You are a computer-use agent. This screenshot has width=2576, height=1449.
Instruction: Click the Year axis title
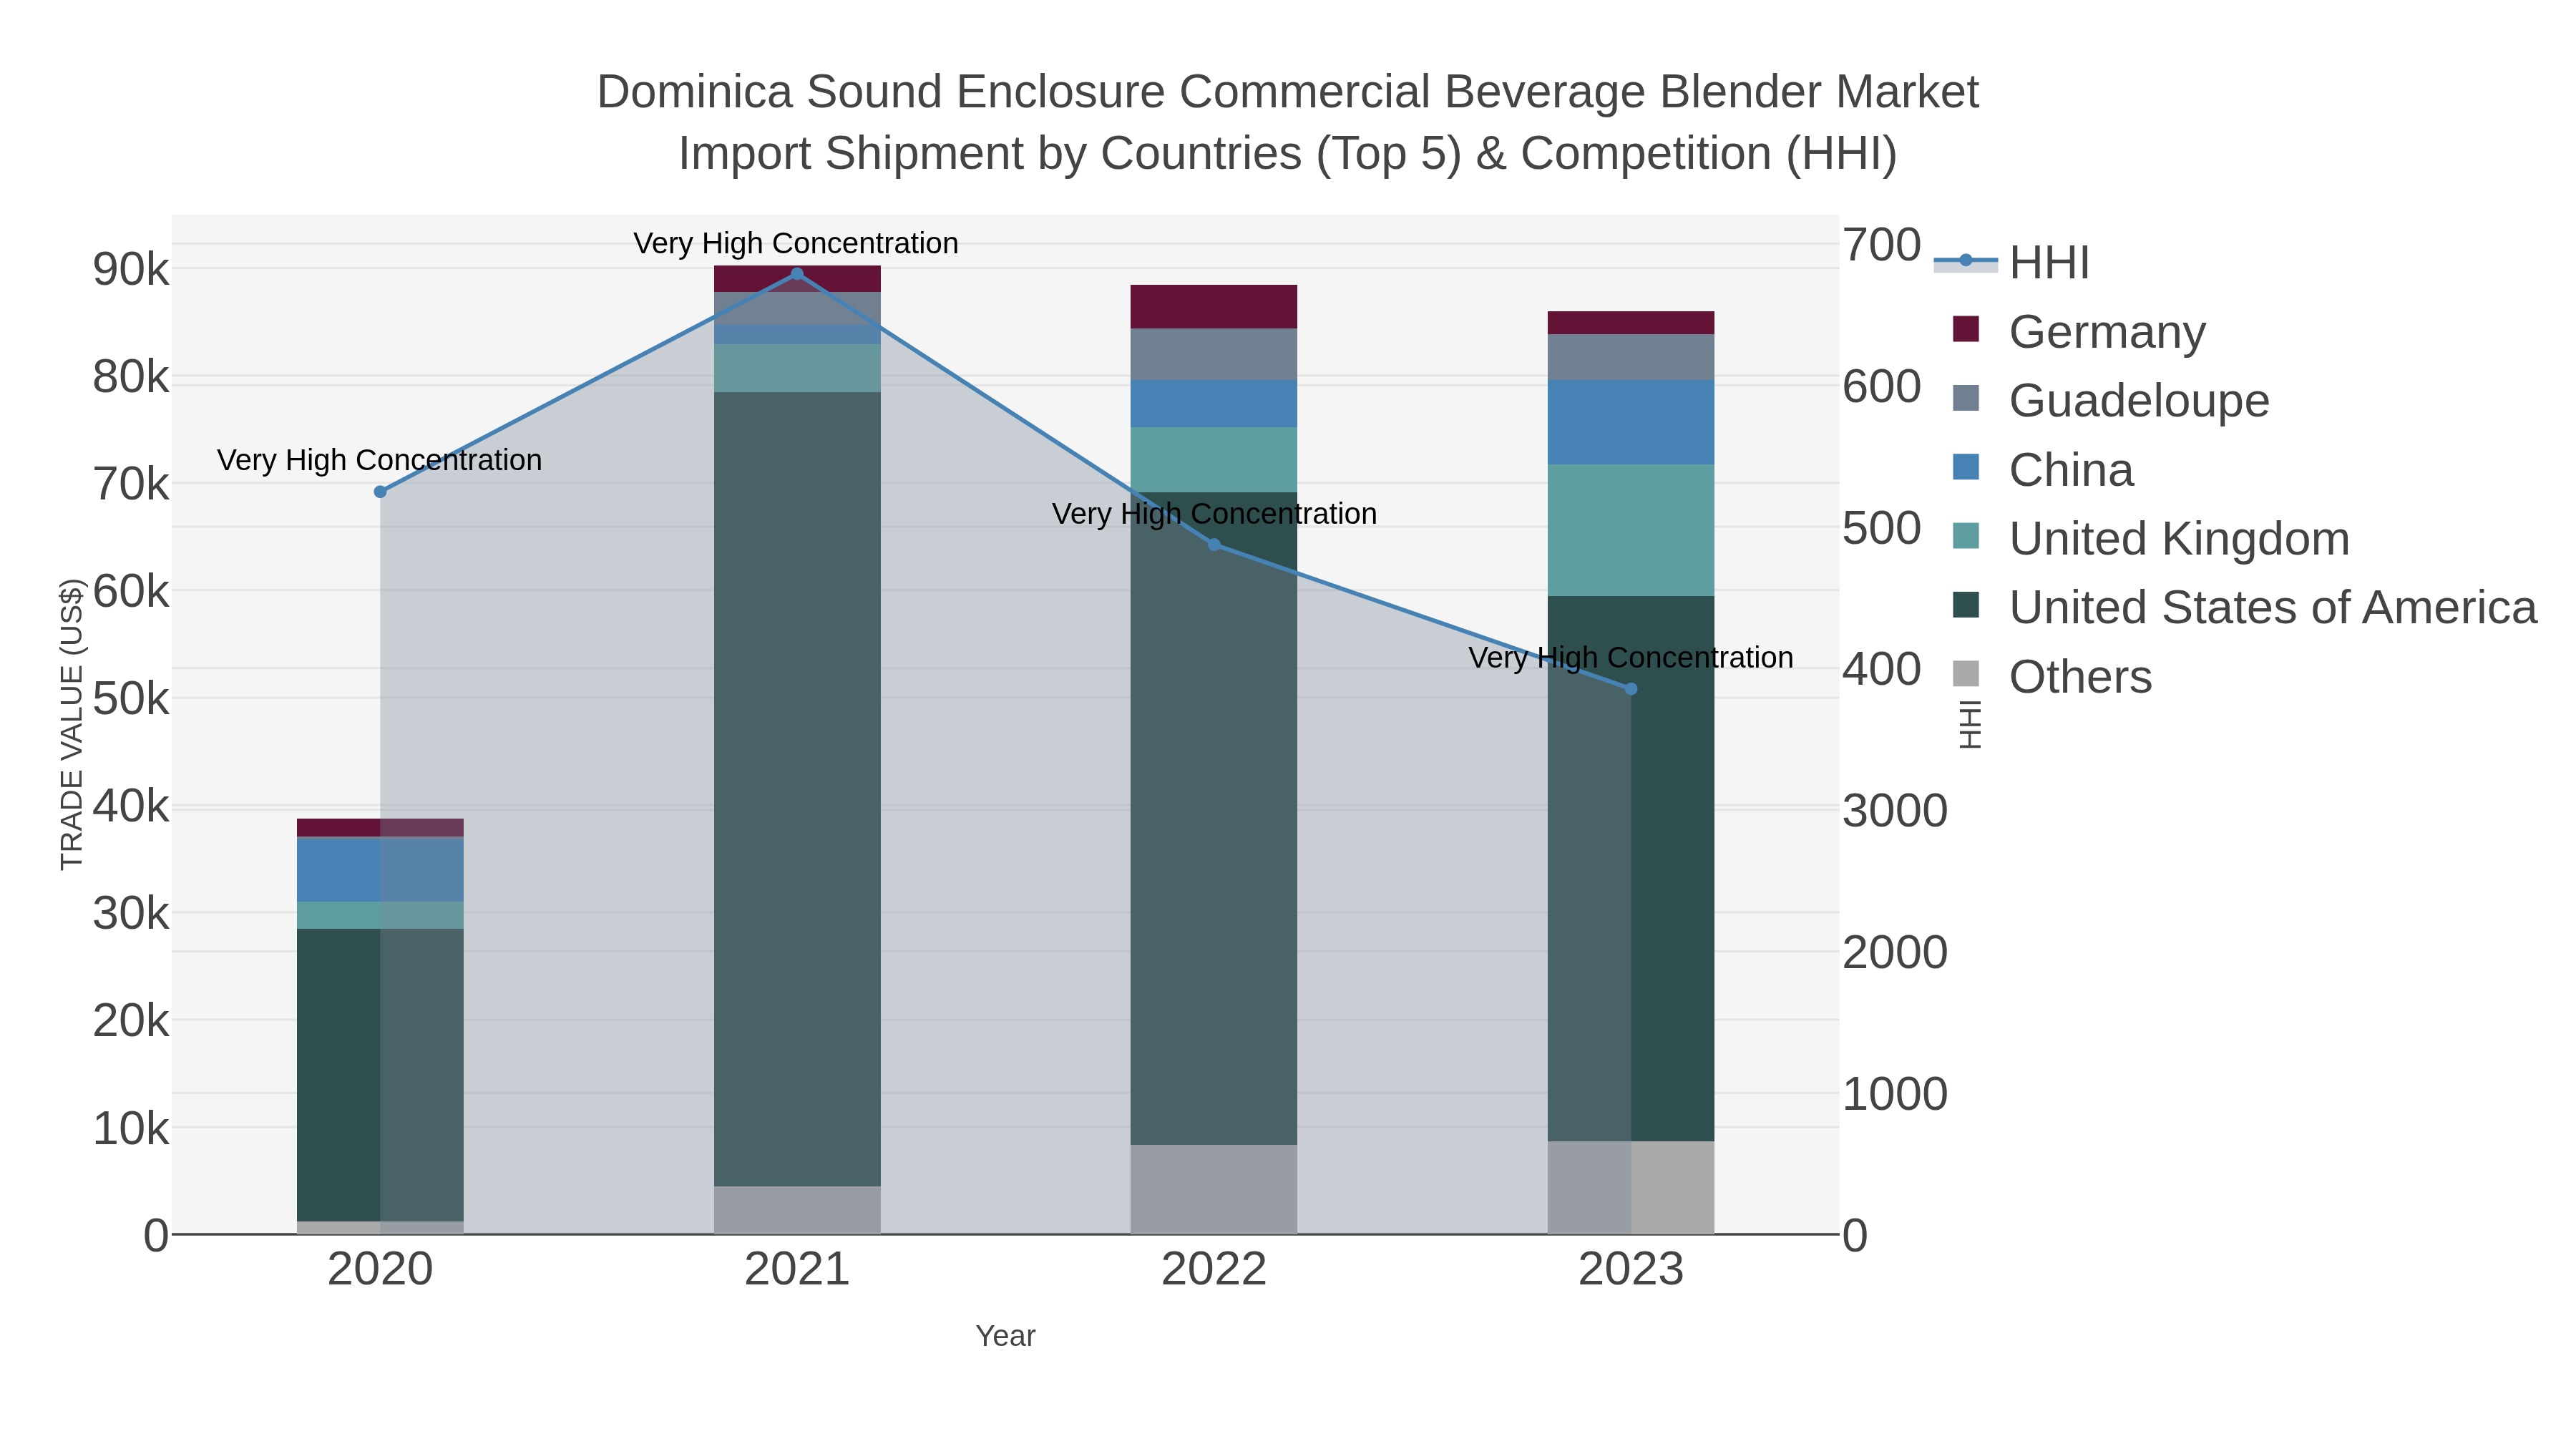coord(1006,1336)
